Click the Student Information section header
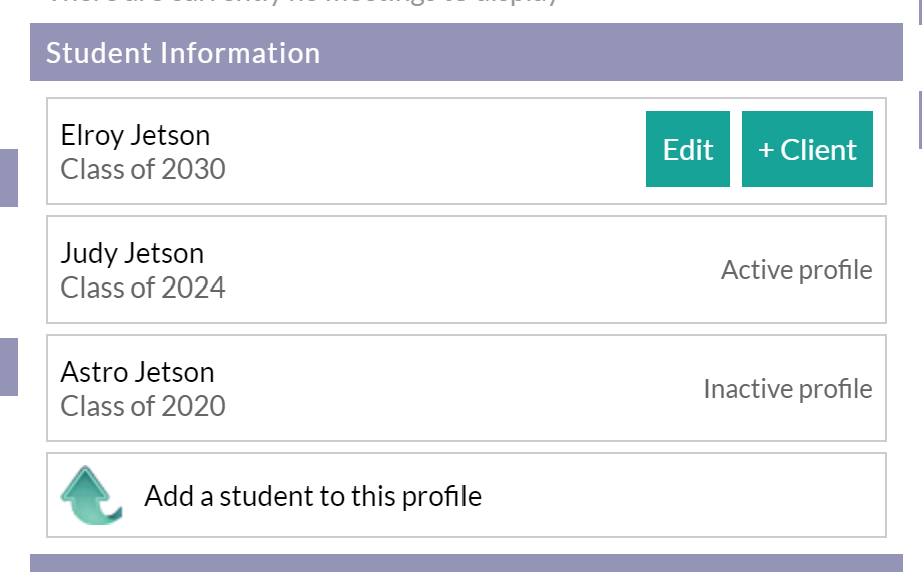Screen dimensions: 922x572 466,52
